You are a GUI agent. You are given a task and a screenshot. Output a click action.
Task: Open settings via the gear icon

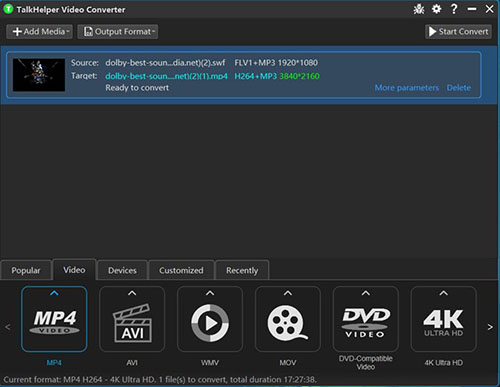pyautogui.click(x=436, y=9)
